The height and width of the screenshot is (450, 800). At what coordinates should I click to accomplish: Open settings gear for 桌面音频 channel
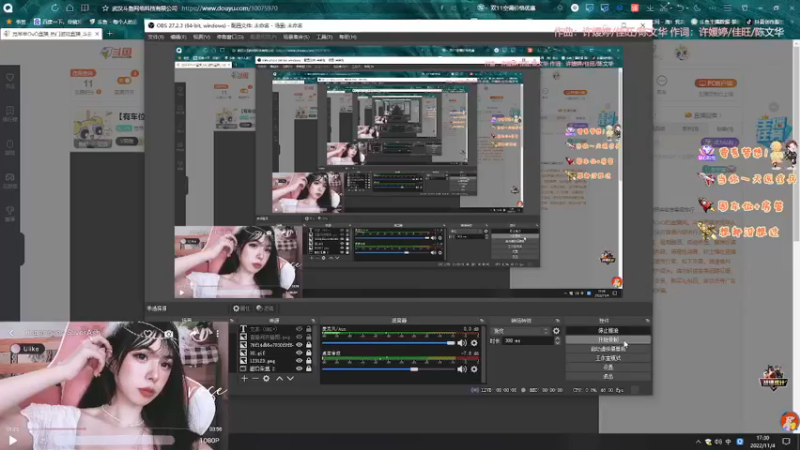coord(474,369)
